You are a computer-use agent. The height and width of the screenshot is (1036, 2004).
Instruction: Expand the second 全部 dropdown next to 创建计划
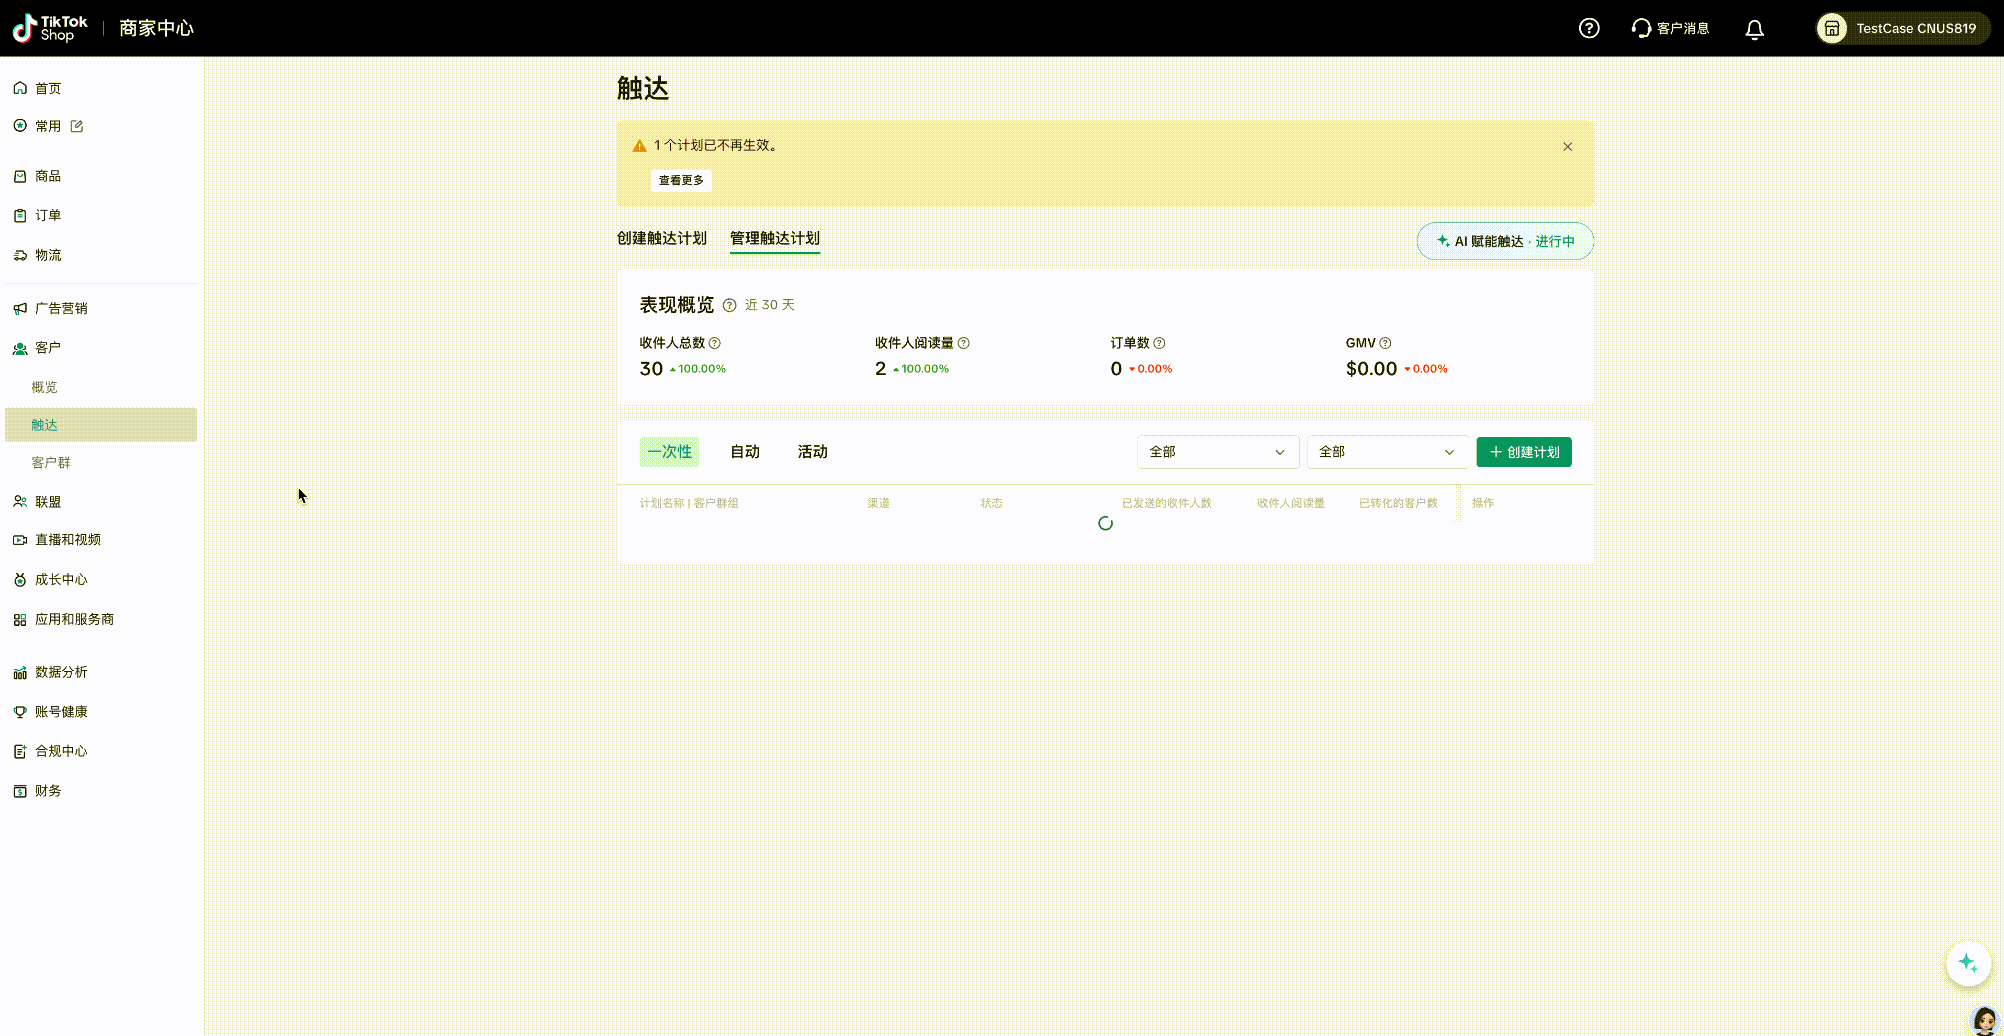pos(1386,452)
